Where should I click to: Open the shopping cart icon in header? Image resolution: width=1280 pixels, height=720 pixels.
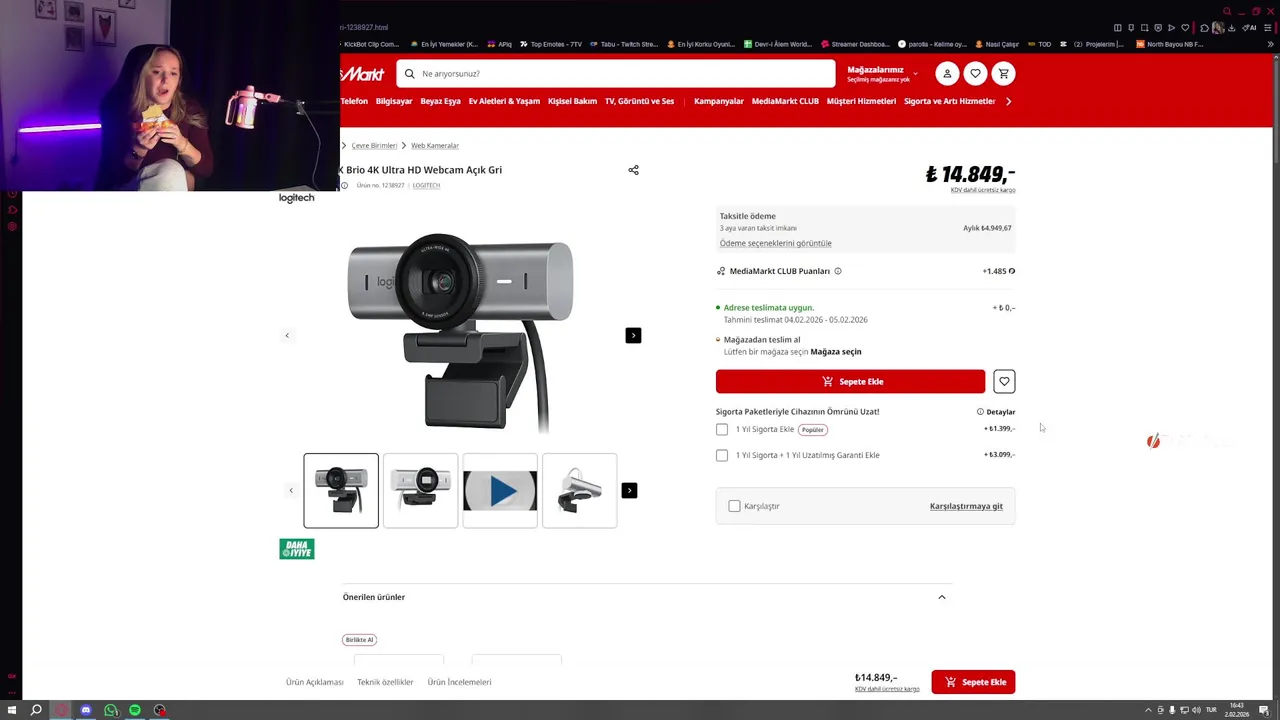[x=1003, y=73]
